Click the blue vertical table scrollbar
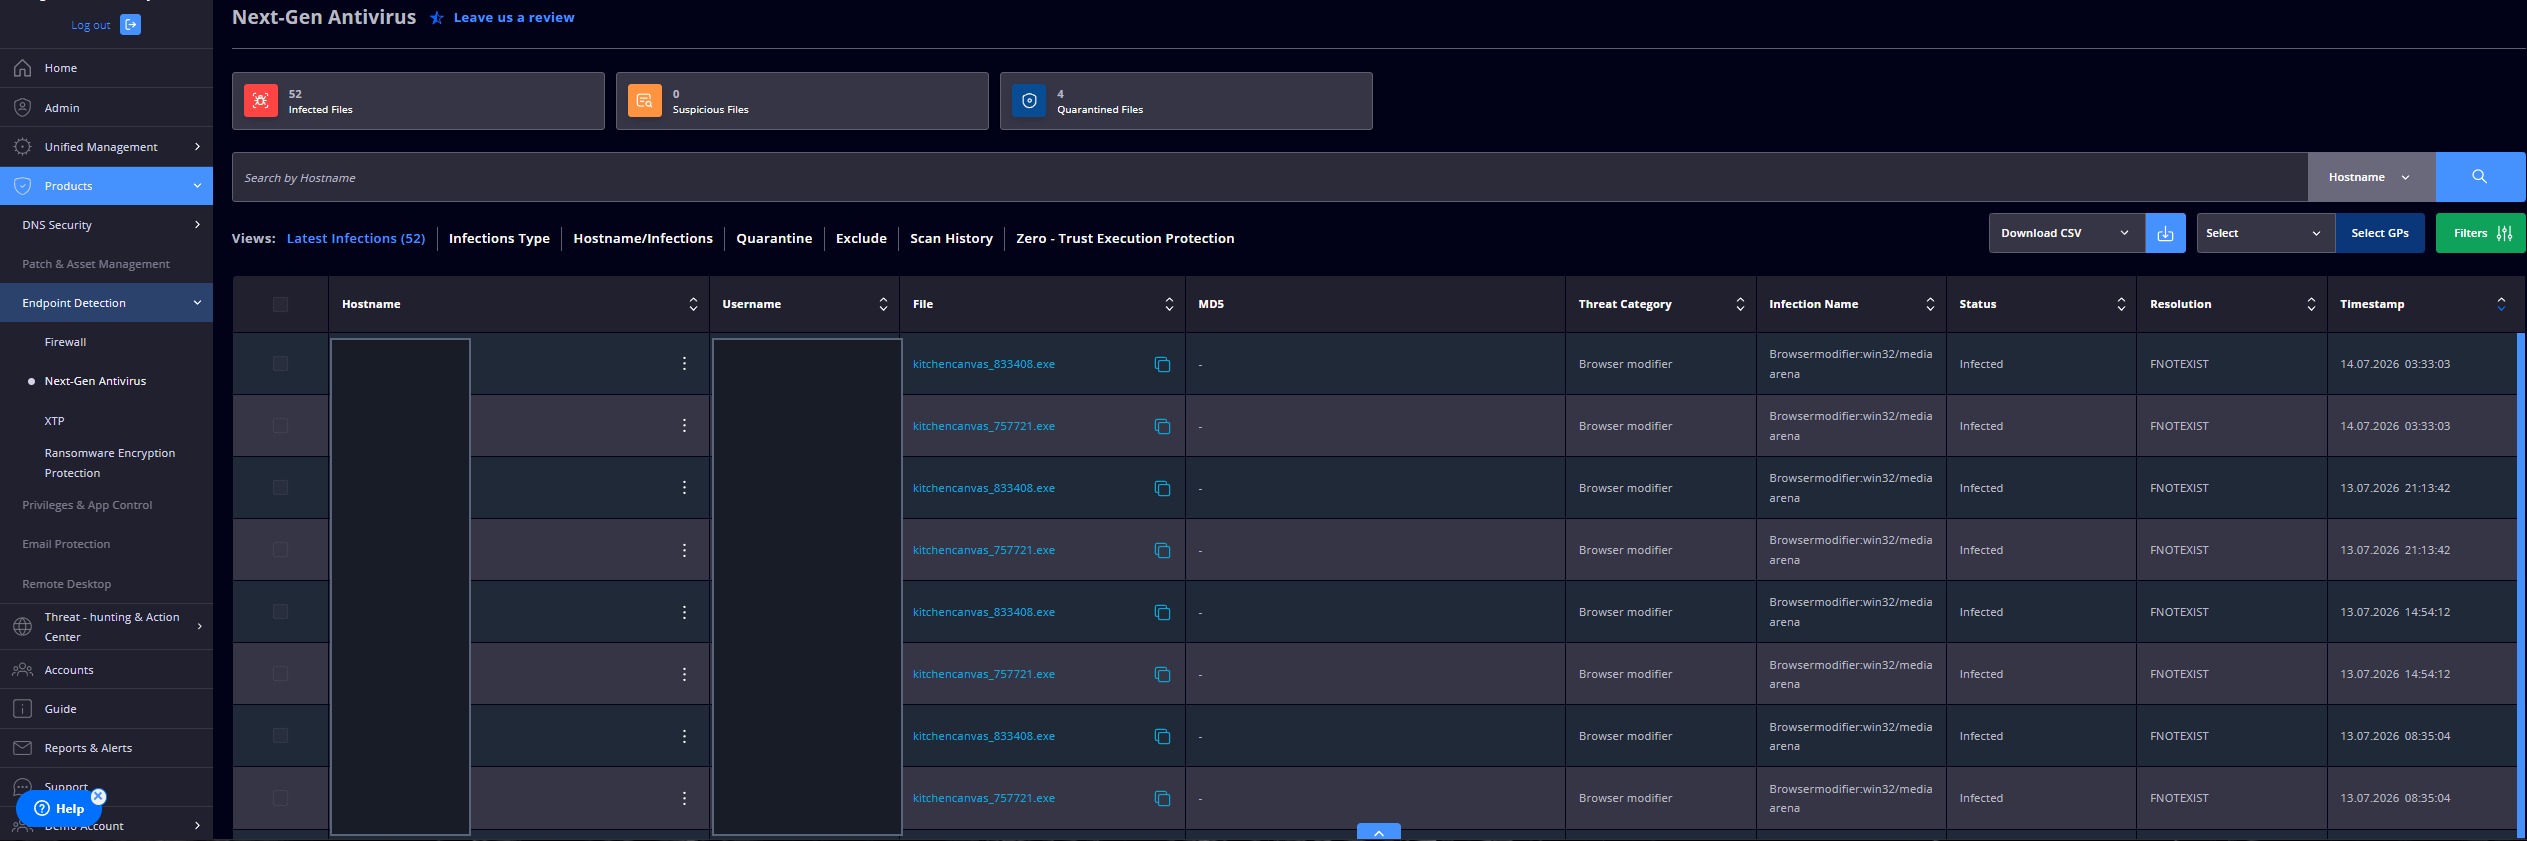 [x=2521, y=585]
